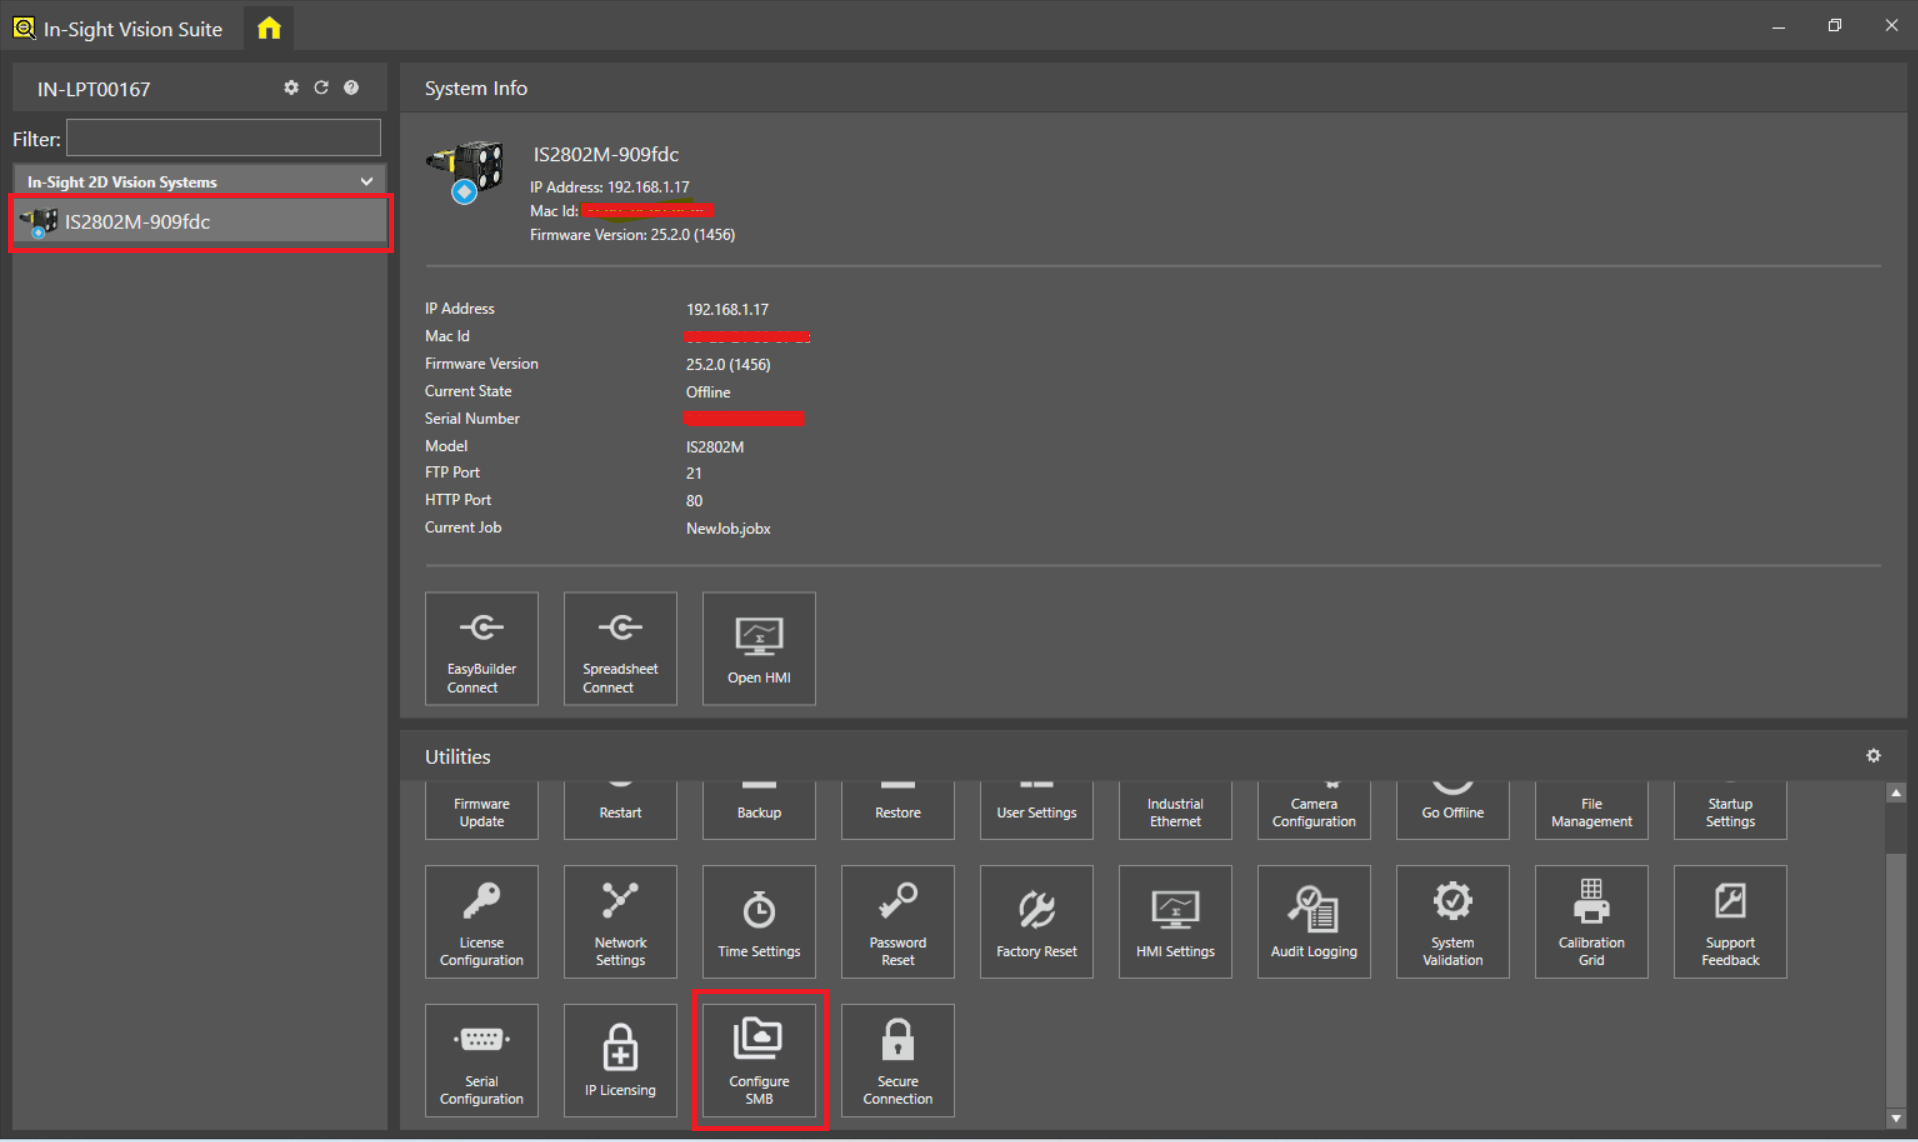Open the Calibration Grid utility

(1590, 921)
